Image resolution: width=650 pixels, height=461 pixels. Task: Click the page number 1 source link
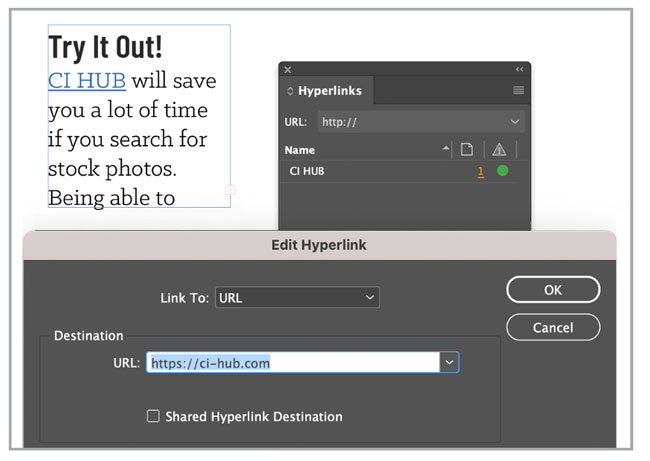pyautogui.click(x=480, y=171)
